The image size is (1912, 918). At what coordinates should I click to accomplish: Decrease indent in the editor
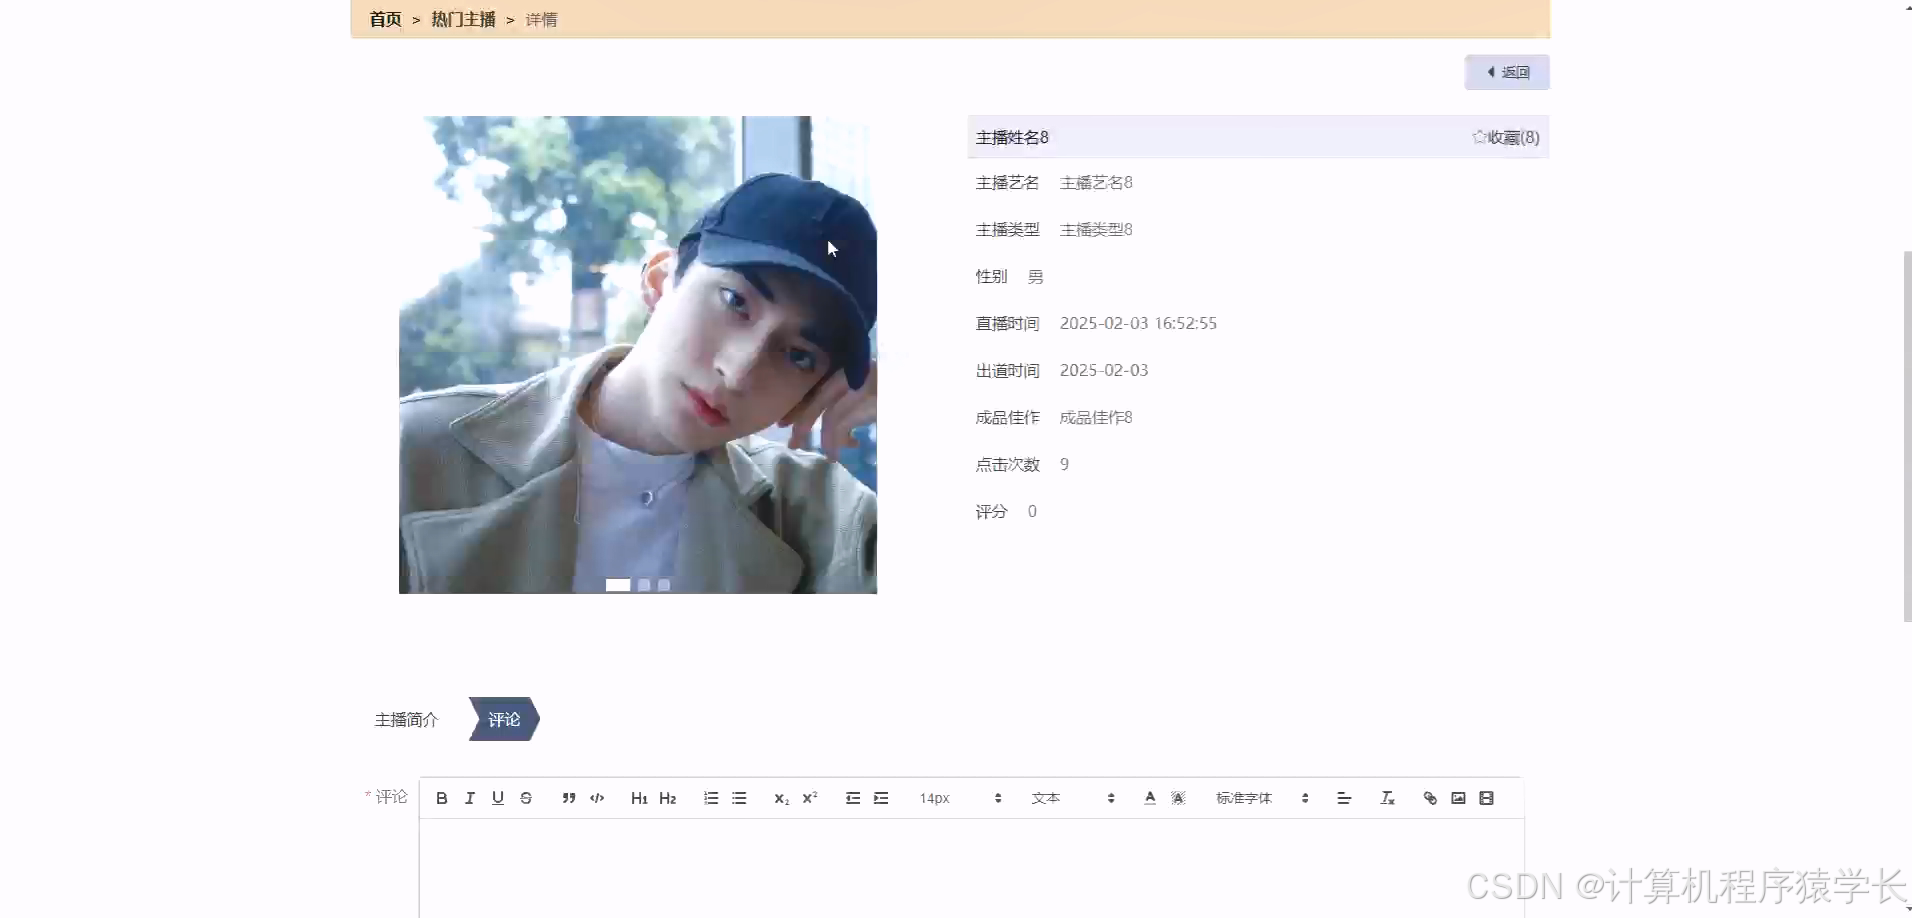[853, 798]
